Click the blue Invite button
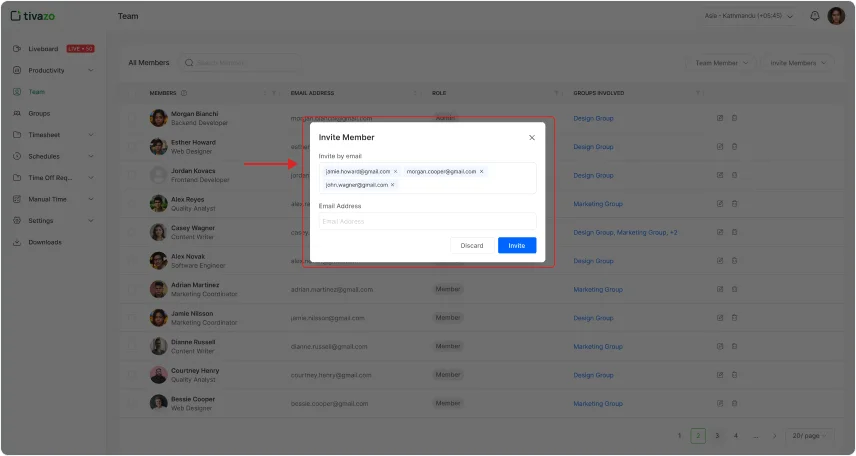This screenshot has height=456, width=856. coord(517,245)
